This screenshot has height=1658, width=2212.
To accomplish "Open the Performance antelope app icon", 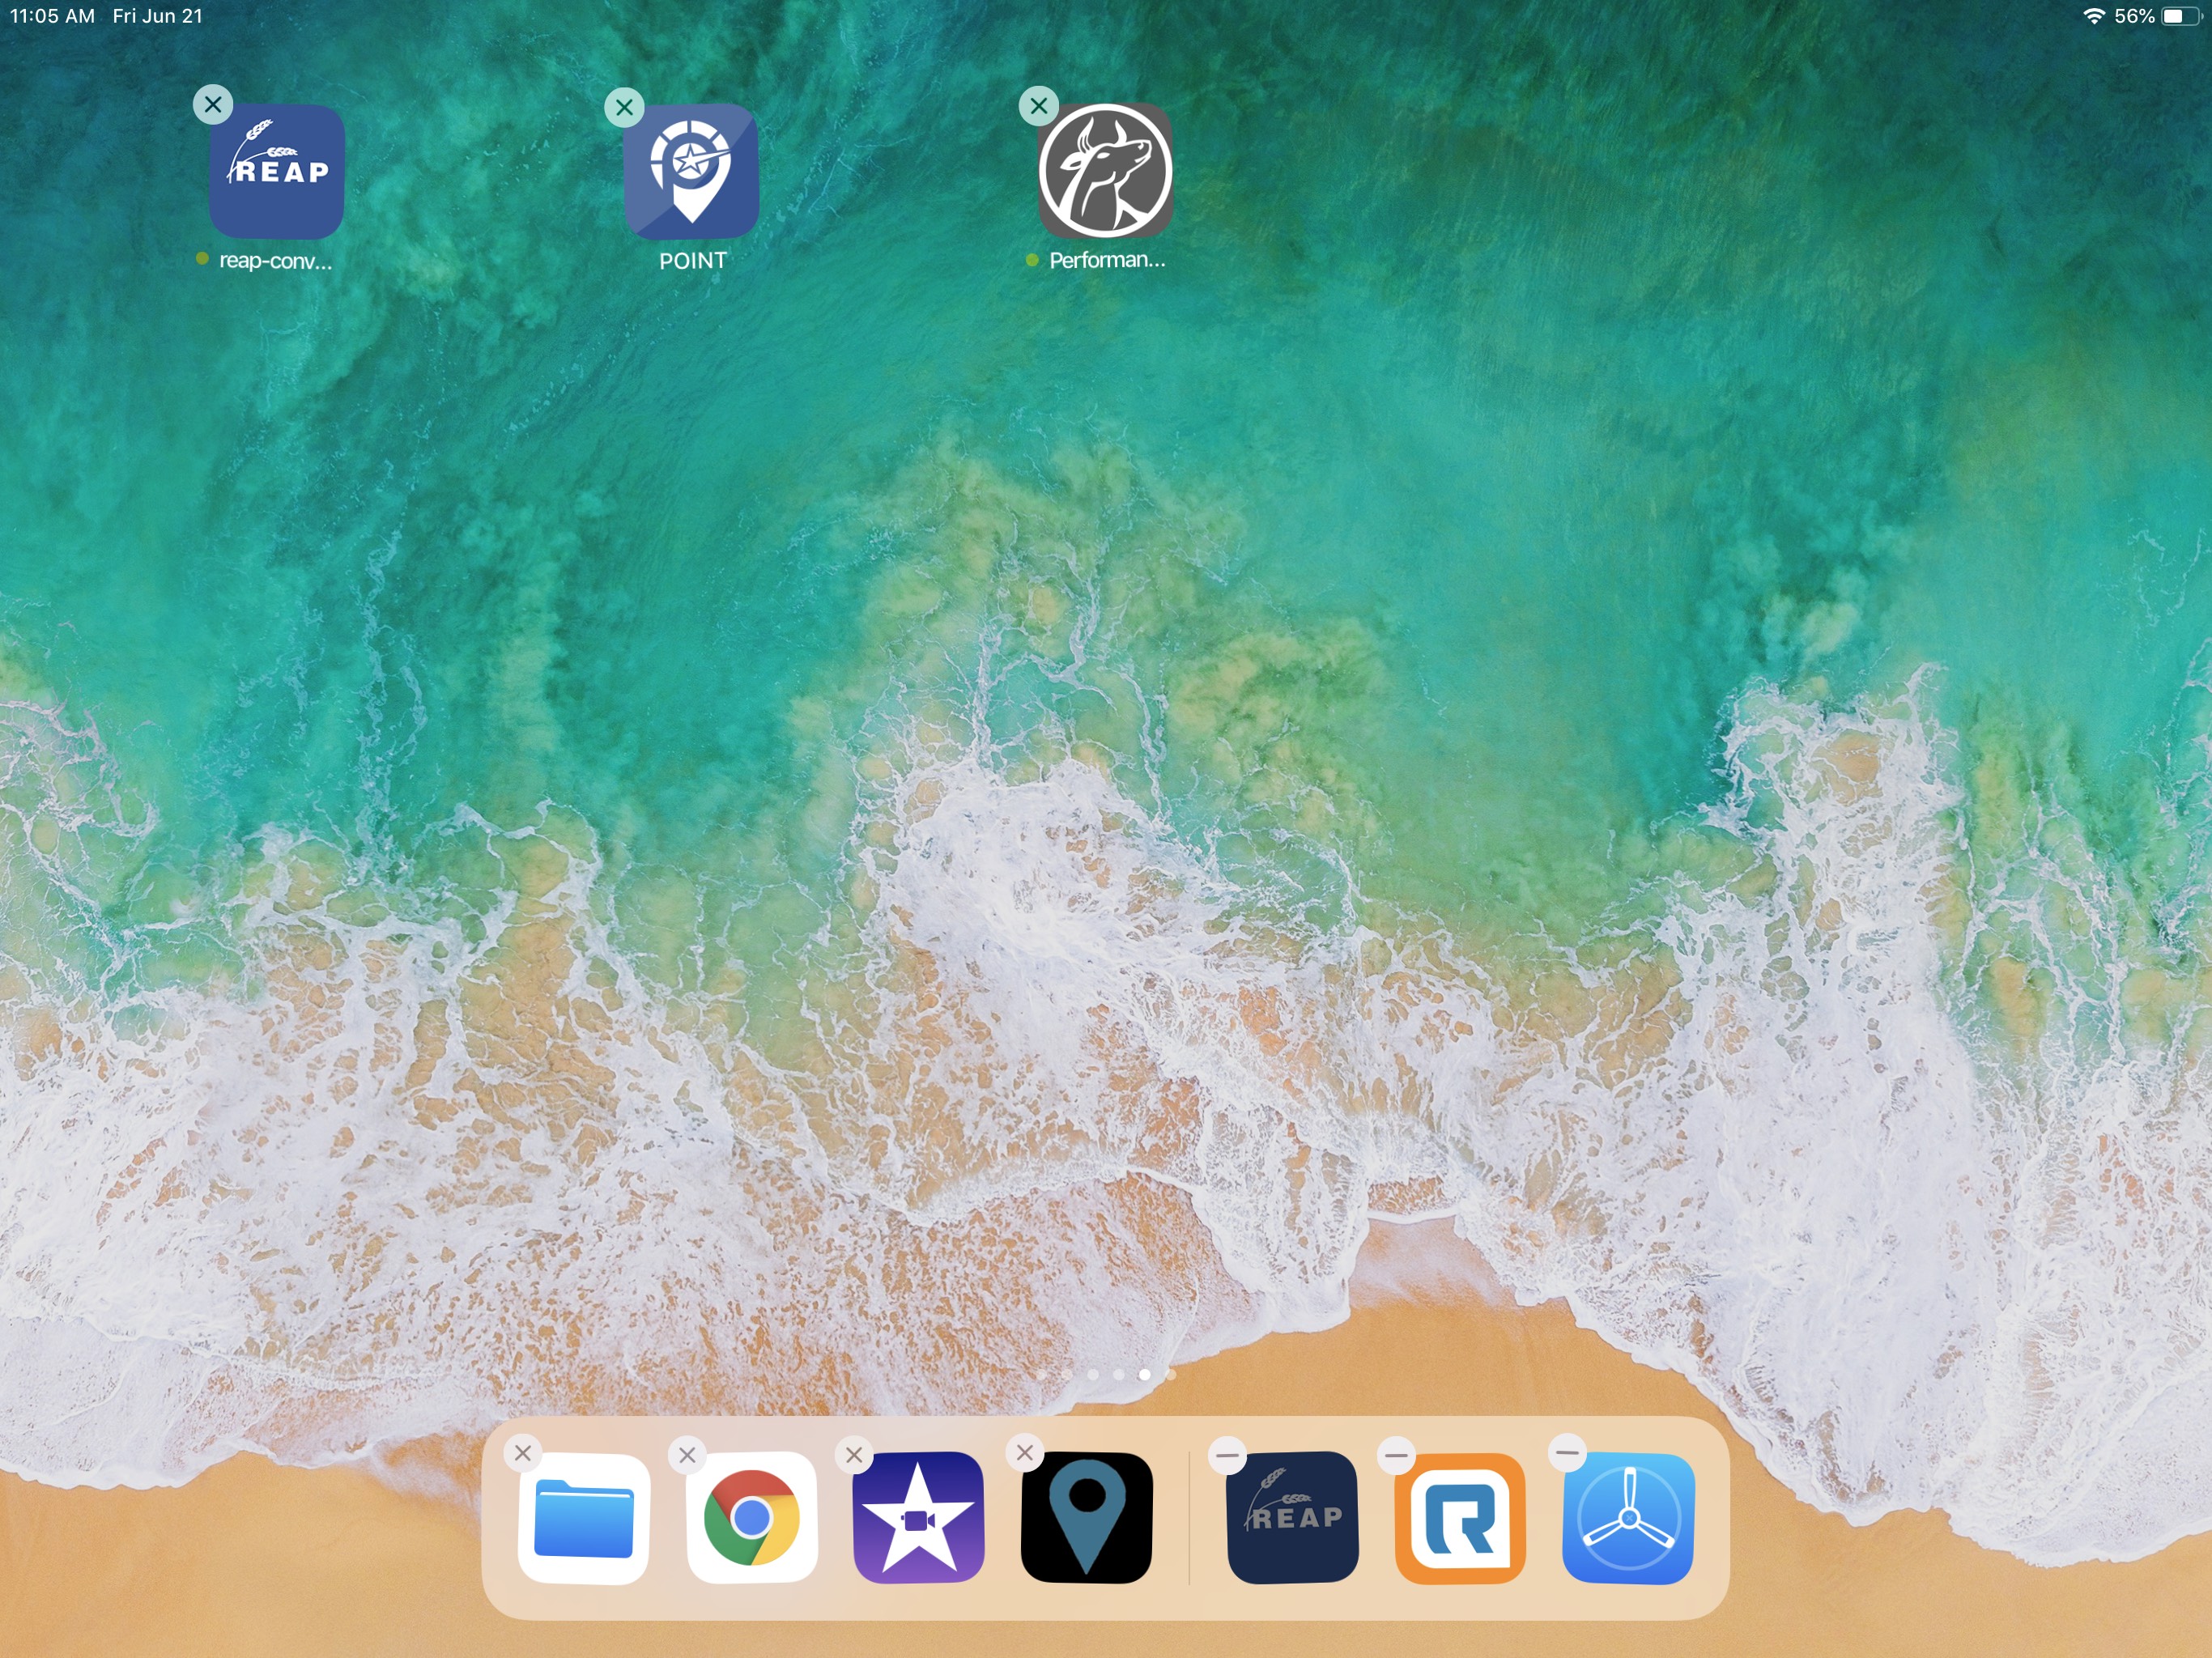I will (1105, 172).
